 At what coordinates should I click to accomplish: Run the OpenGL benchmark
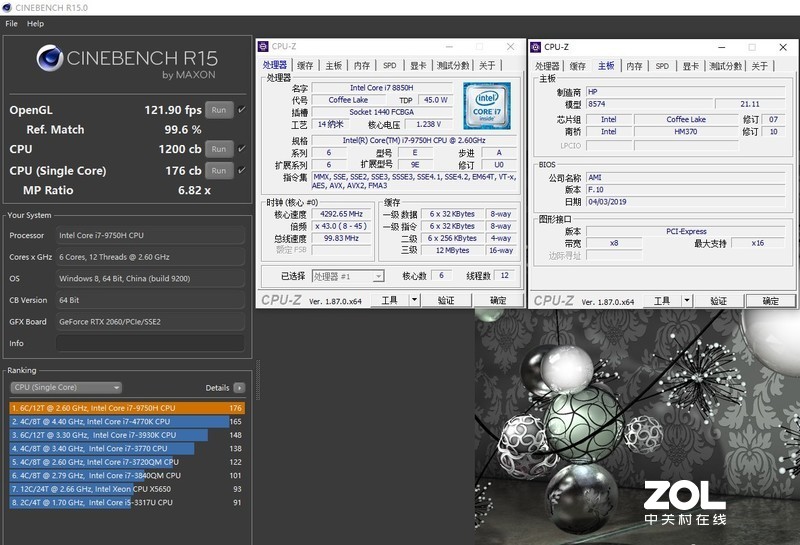pos(219,110)
